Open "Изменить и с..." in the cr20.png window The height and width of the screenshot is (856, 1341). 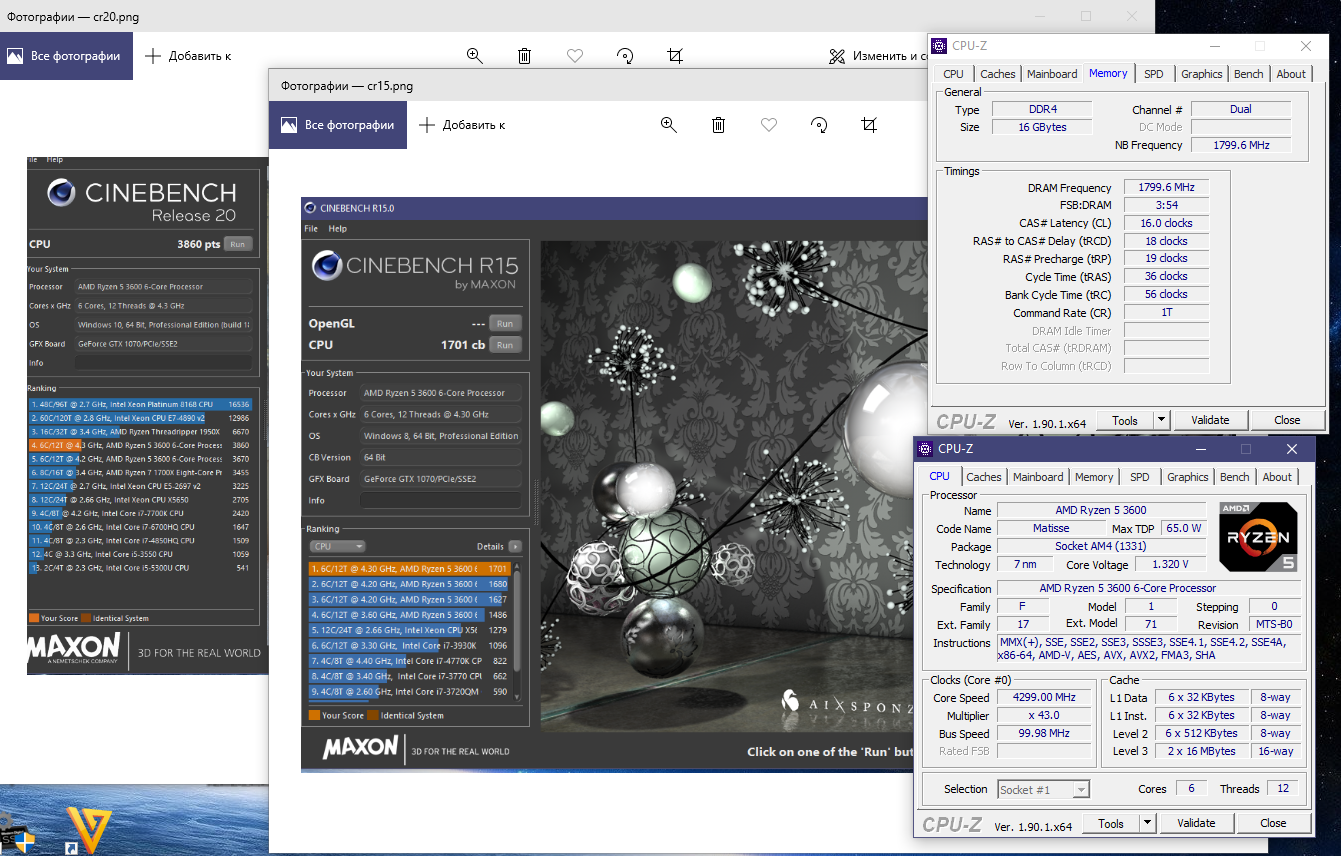click(x=877, y=56)
